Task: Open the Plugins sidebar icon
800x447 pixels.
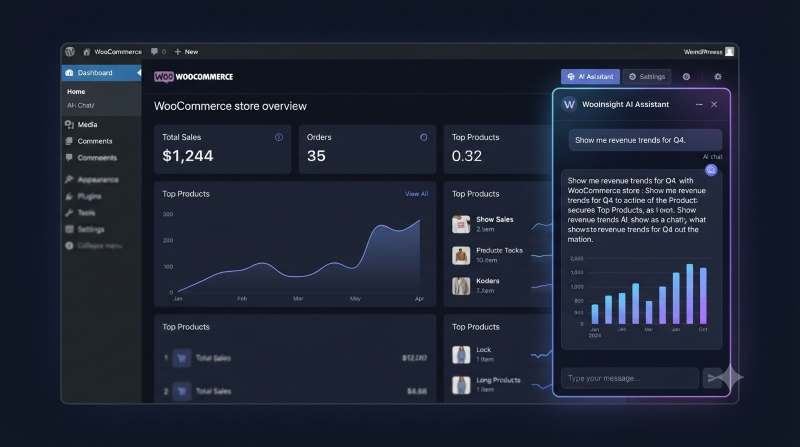Action: (69, 196)
